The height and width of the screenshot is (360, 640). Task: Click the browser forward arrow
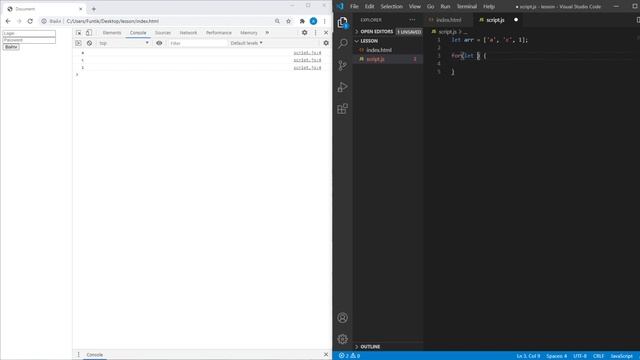click(19, 21)
